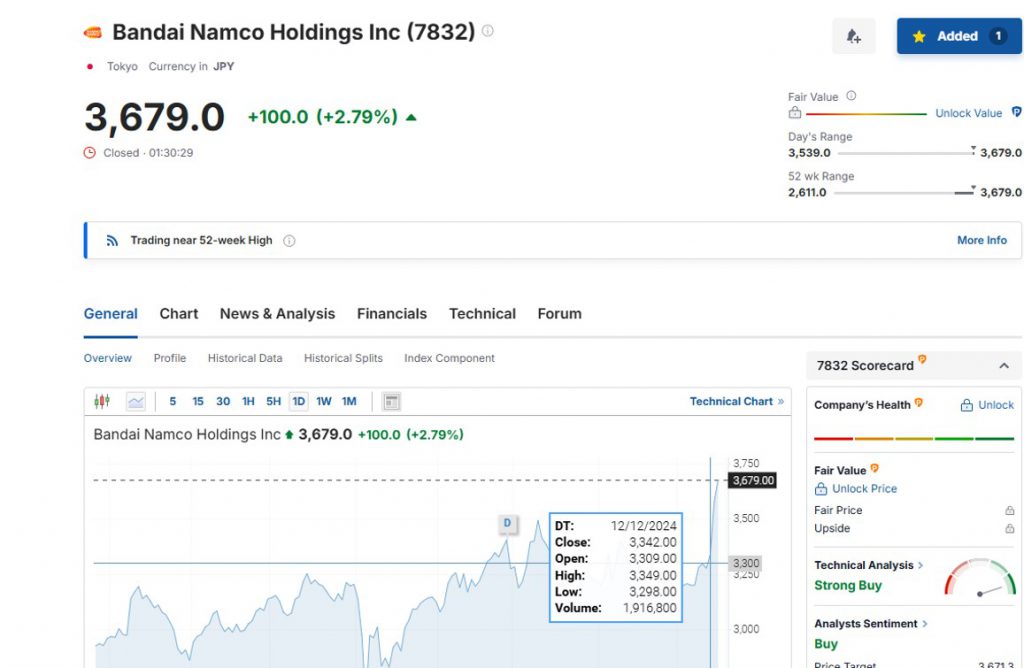This screenshot has width=1024, height=668.
Task: Click the large 3,679.0 price value
Action: pyautogui.click(x=155, y=118)
